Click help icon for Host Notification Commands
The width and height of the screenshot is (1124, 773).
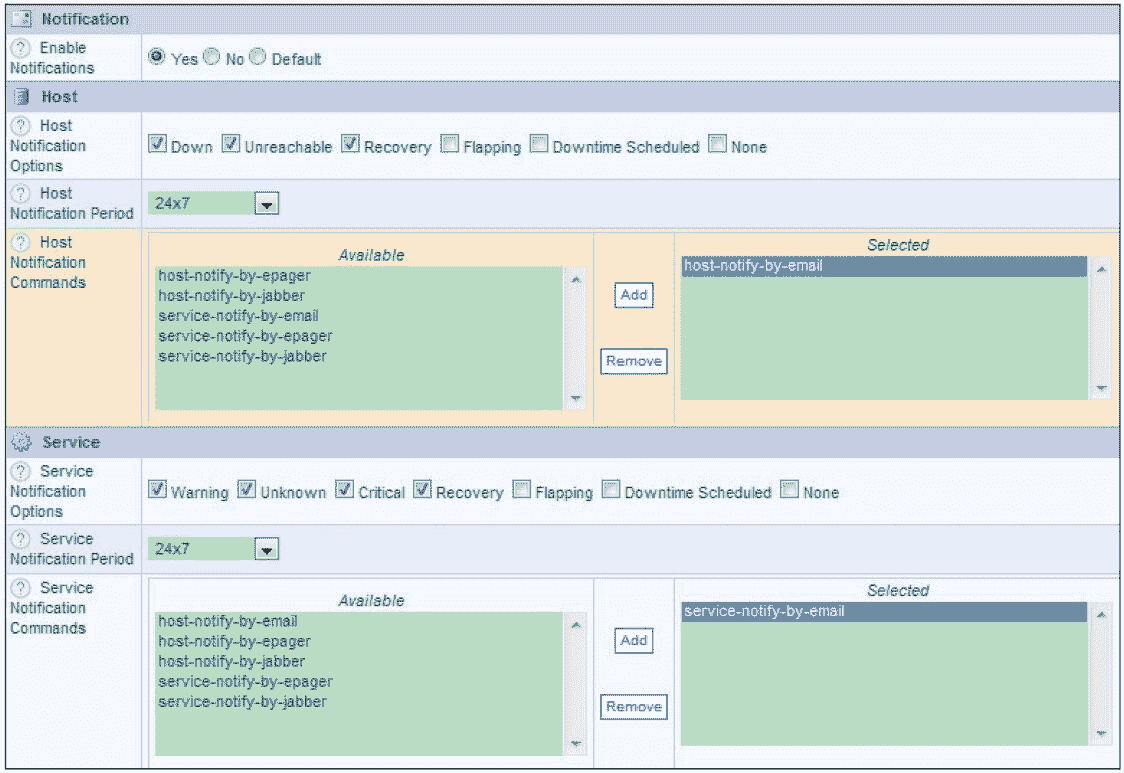tap(19, 242)
